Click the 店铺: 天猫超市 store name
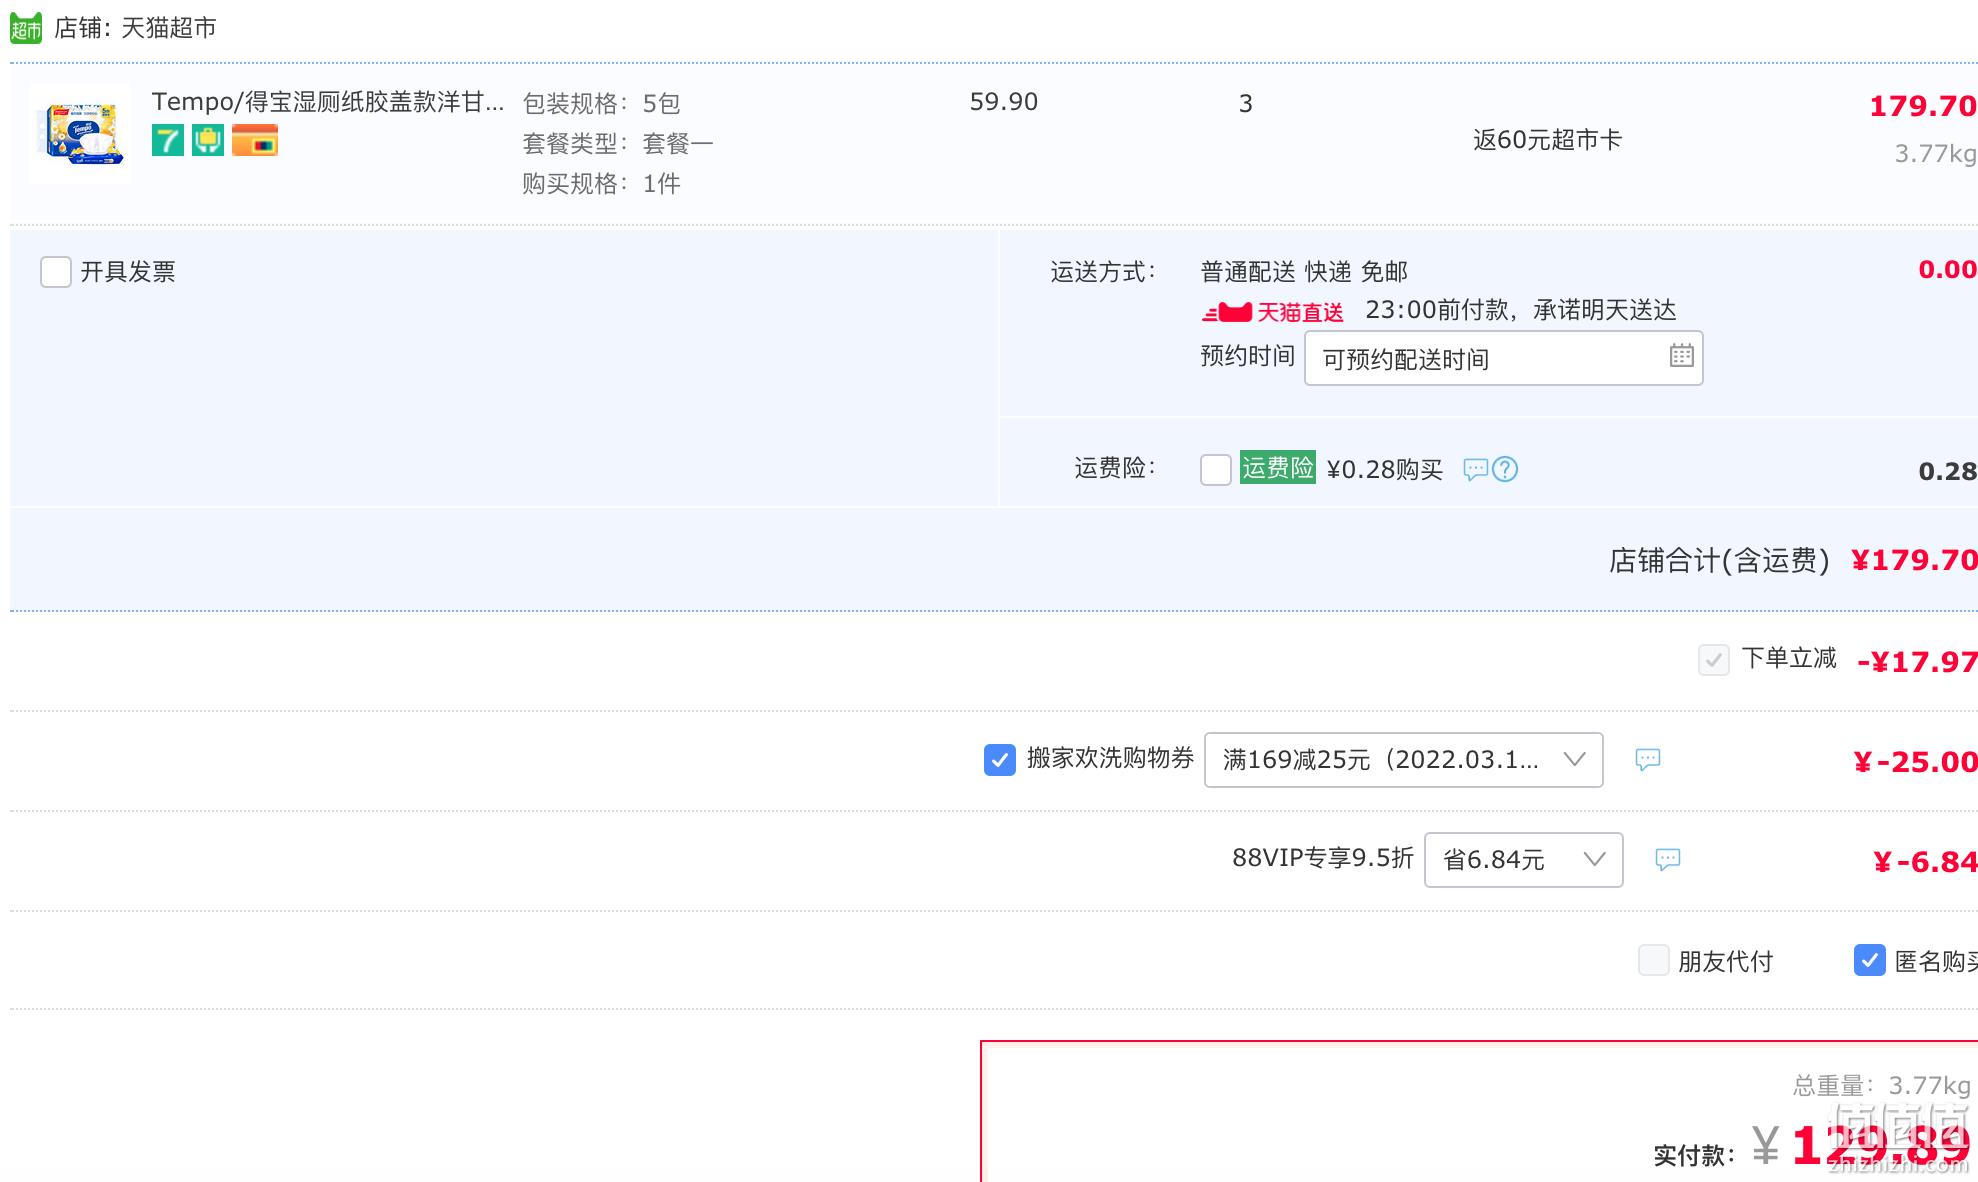Image resolution: width=1978 pixels, height=1182 pixels. tap(135, 28)
